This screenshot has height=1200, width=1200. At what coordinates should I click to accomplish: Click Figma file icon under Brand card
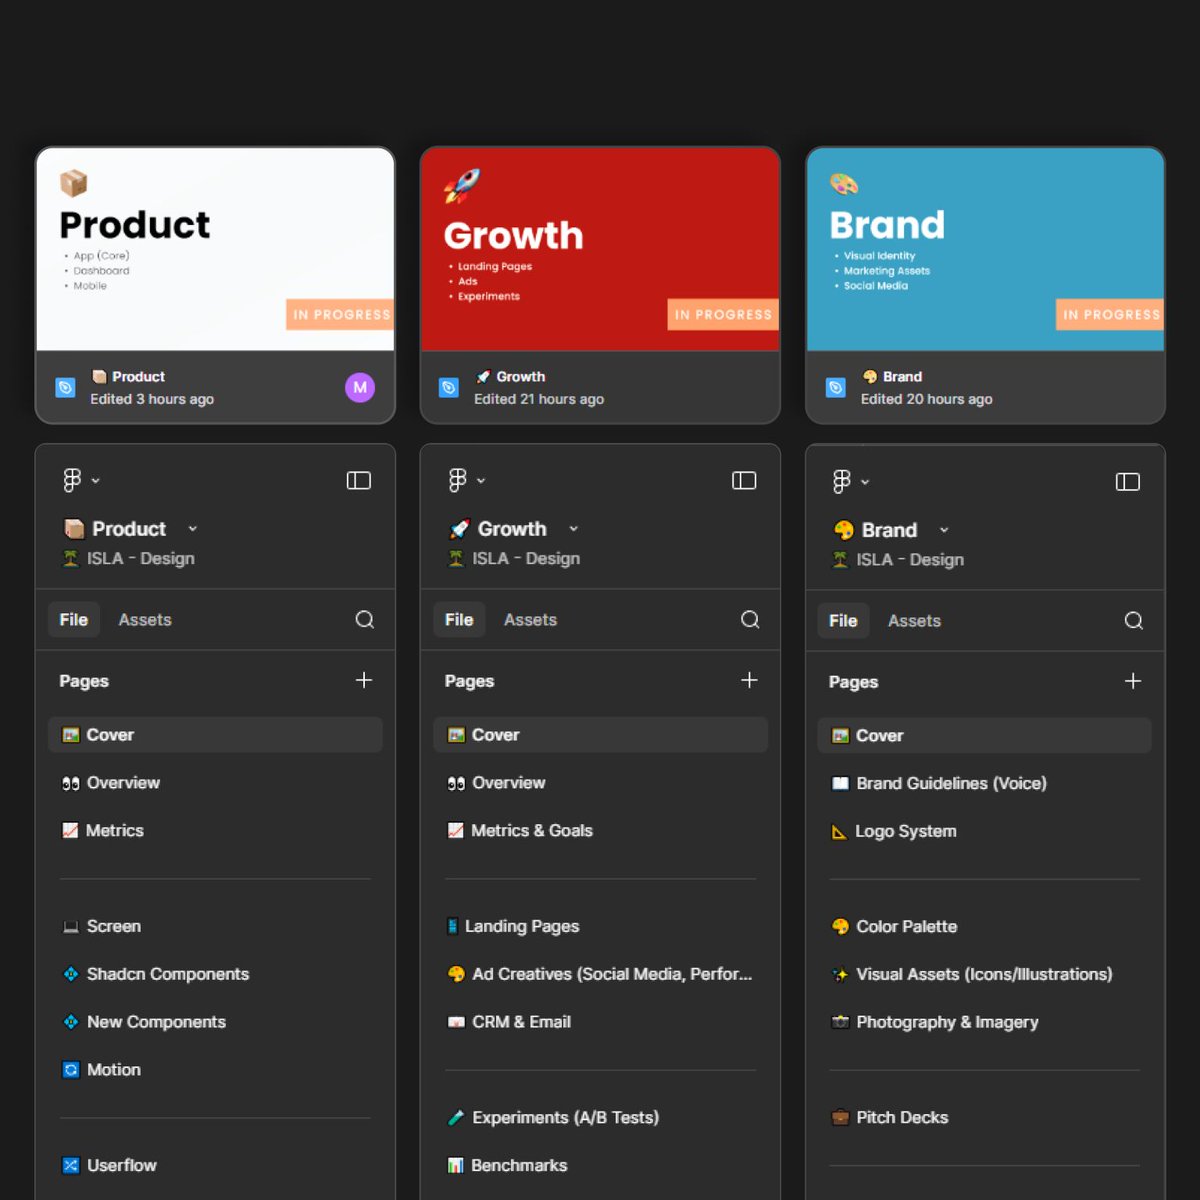tap(836, 387)
